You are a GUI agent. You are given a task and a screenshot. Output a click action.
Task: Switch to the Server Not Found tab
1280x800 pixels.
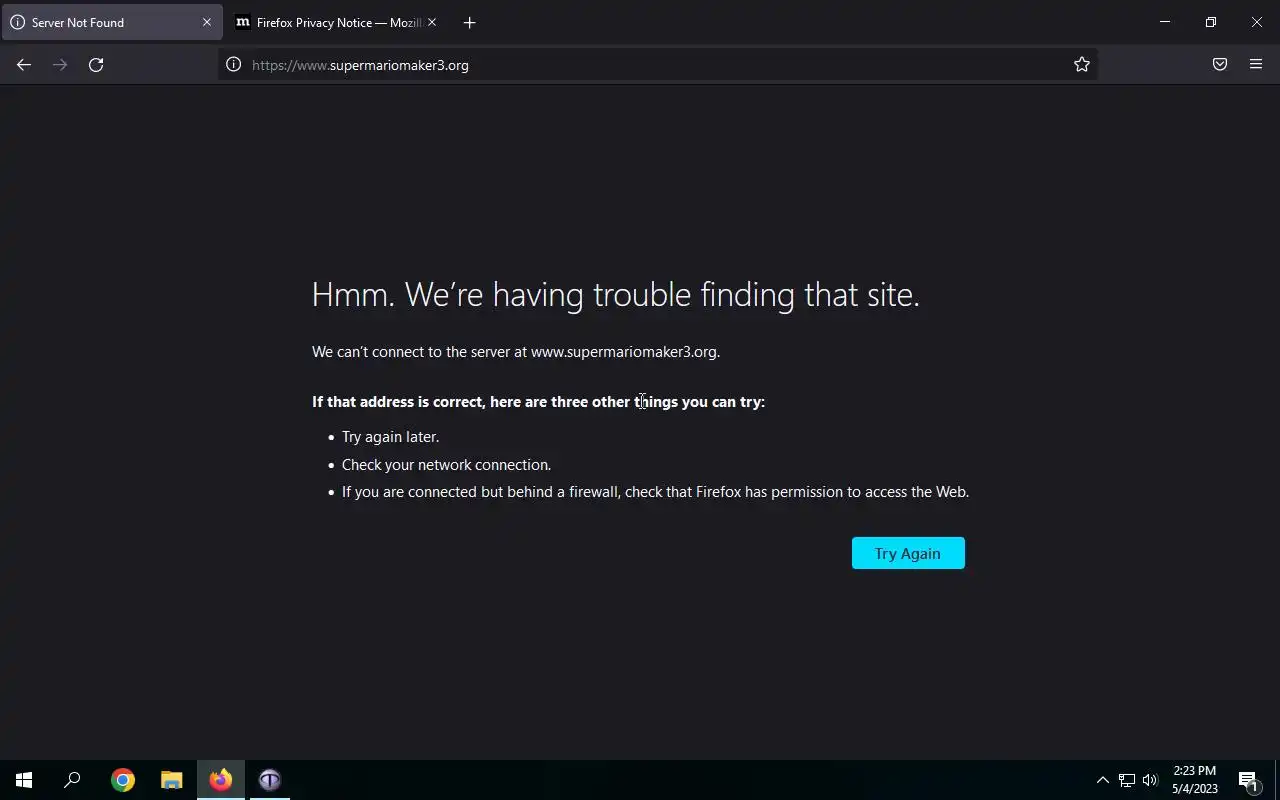tap(112, 22)
